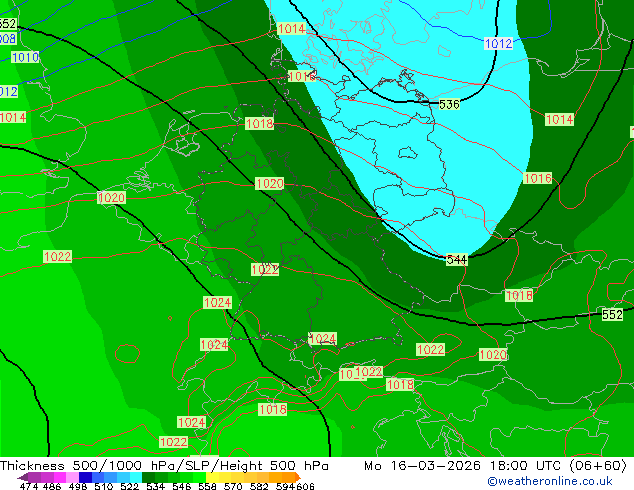634x490 pixels.
Task: Pick the darkest green legend swatch above 534
Action: pos(148,477)
